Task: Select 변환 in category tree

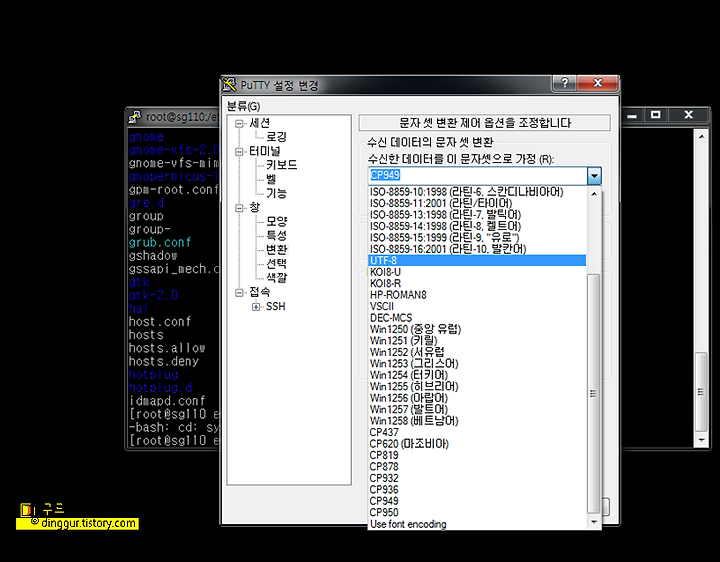Action: (x=276, y=250)
